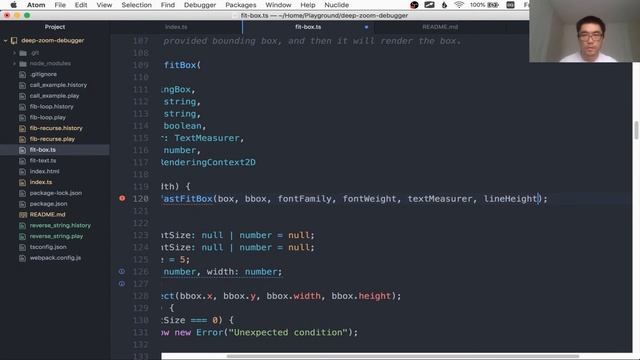Click the file icon beside README.md
This screenshot has height=360, width=640.
point(23,215)
